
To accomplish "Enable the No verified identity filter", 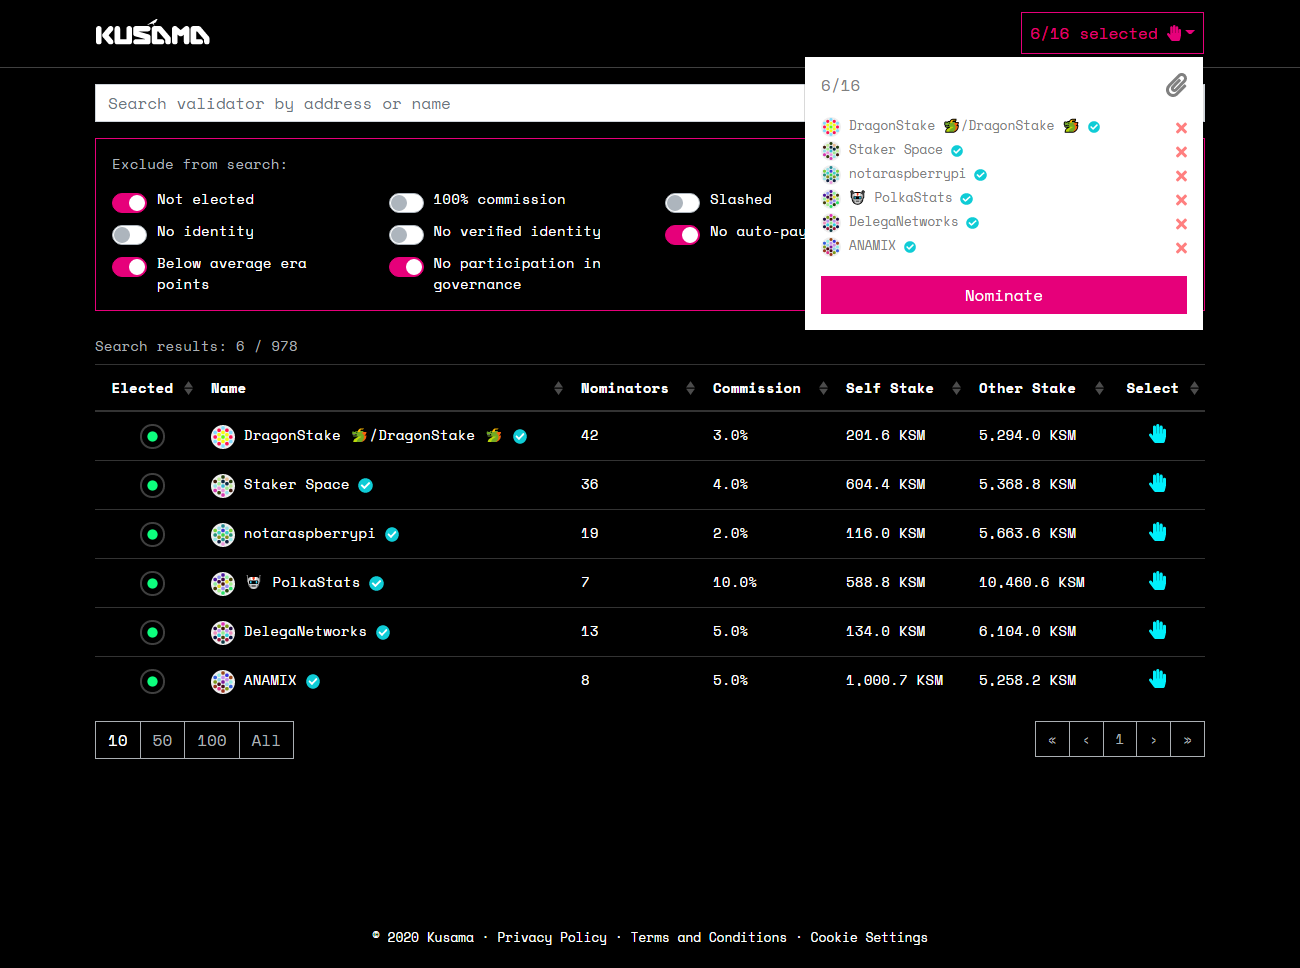I will 406,235.
